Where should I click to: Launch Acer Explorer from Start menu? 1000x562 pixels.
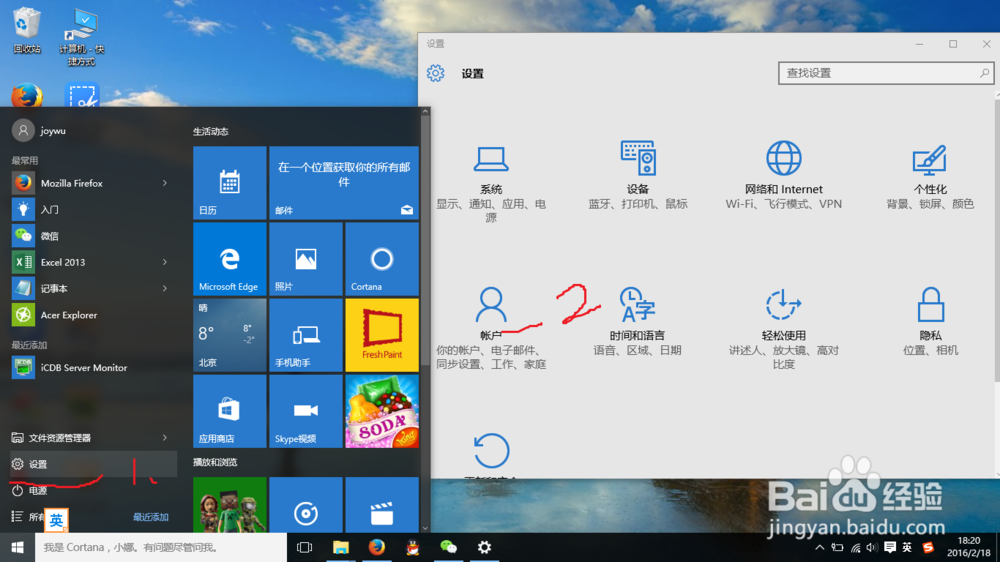(93, 315)
